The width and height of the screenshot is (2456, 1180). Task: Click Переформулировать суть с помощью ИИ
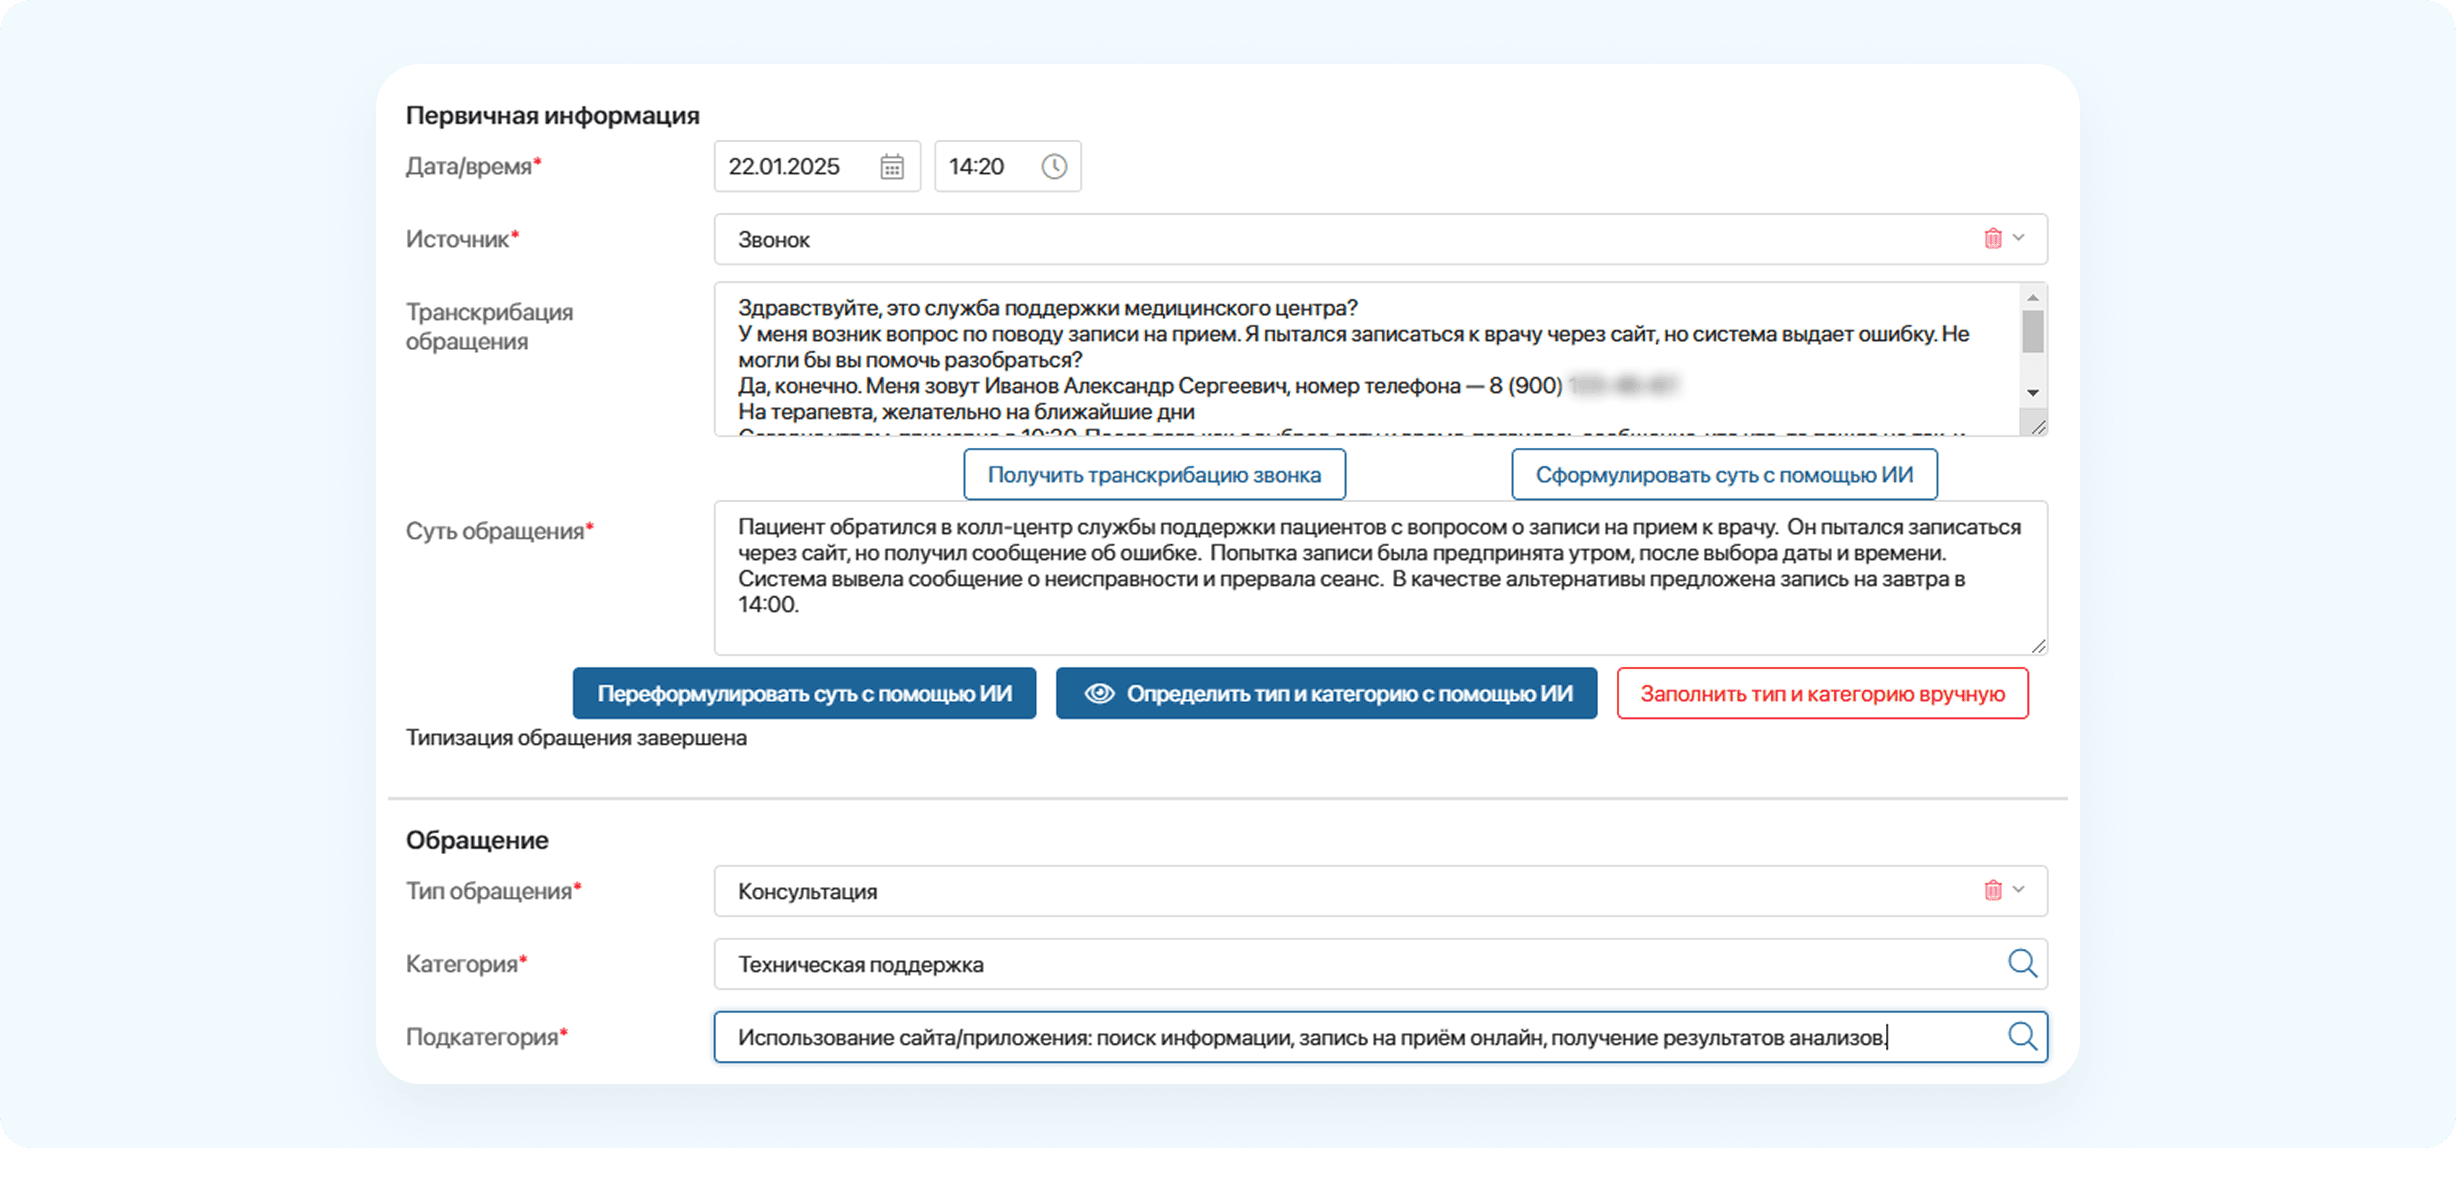[x=804, y=694]
